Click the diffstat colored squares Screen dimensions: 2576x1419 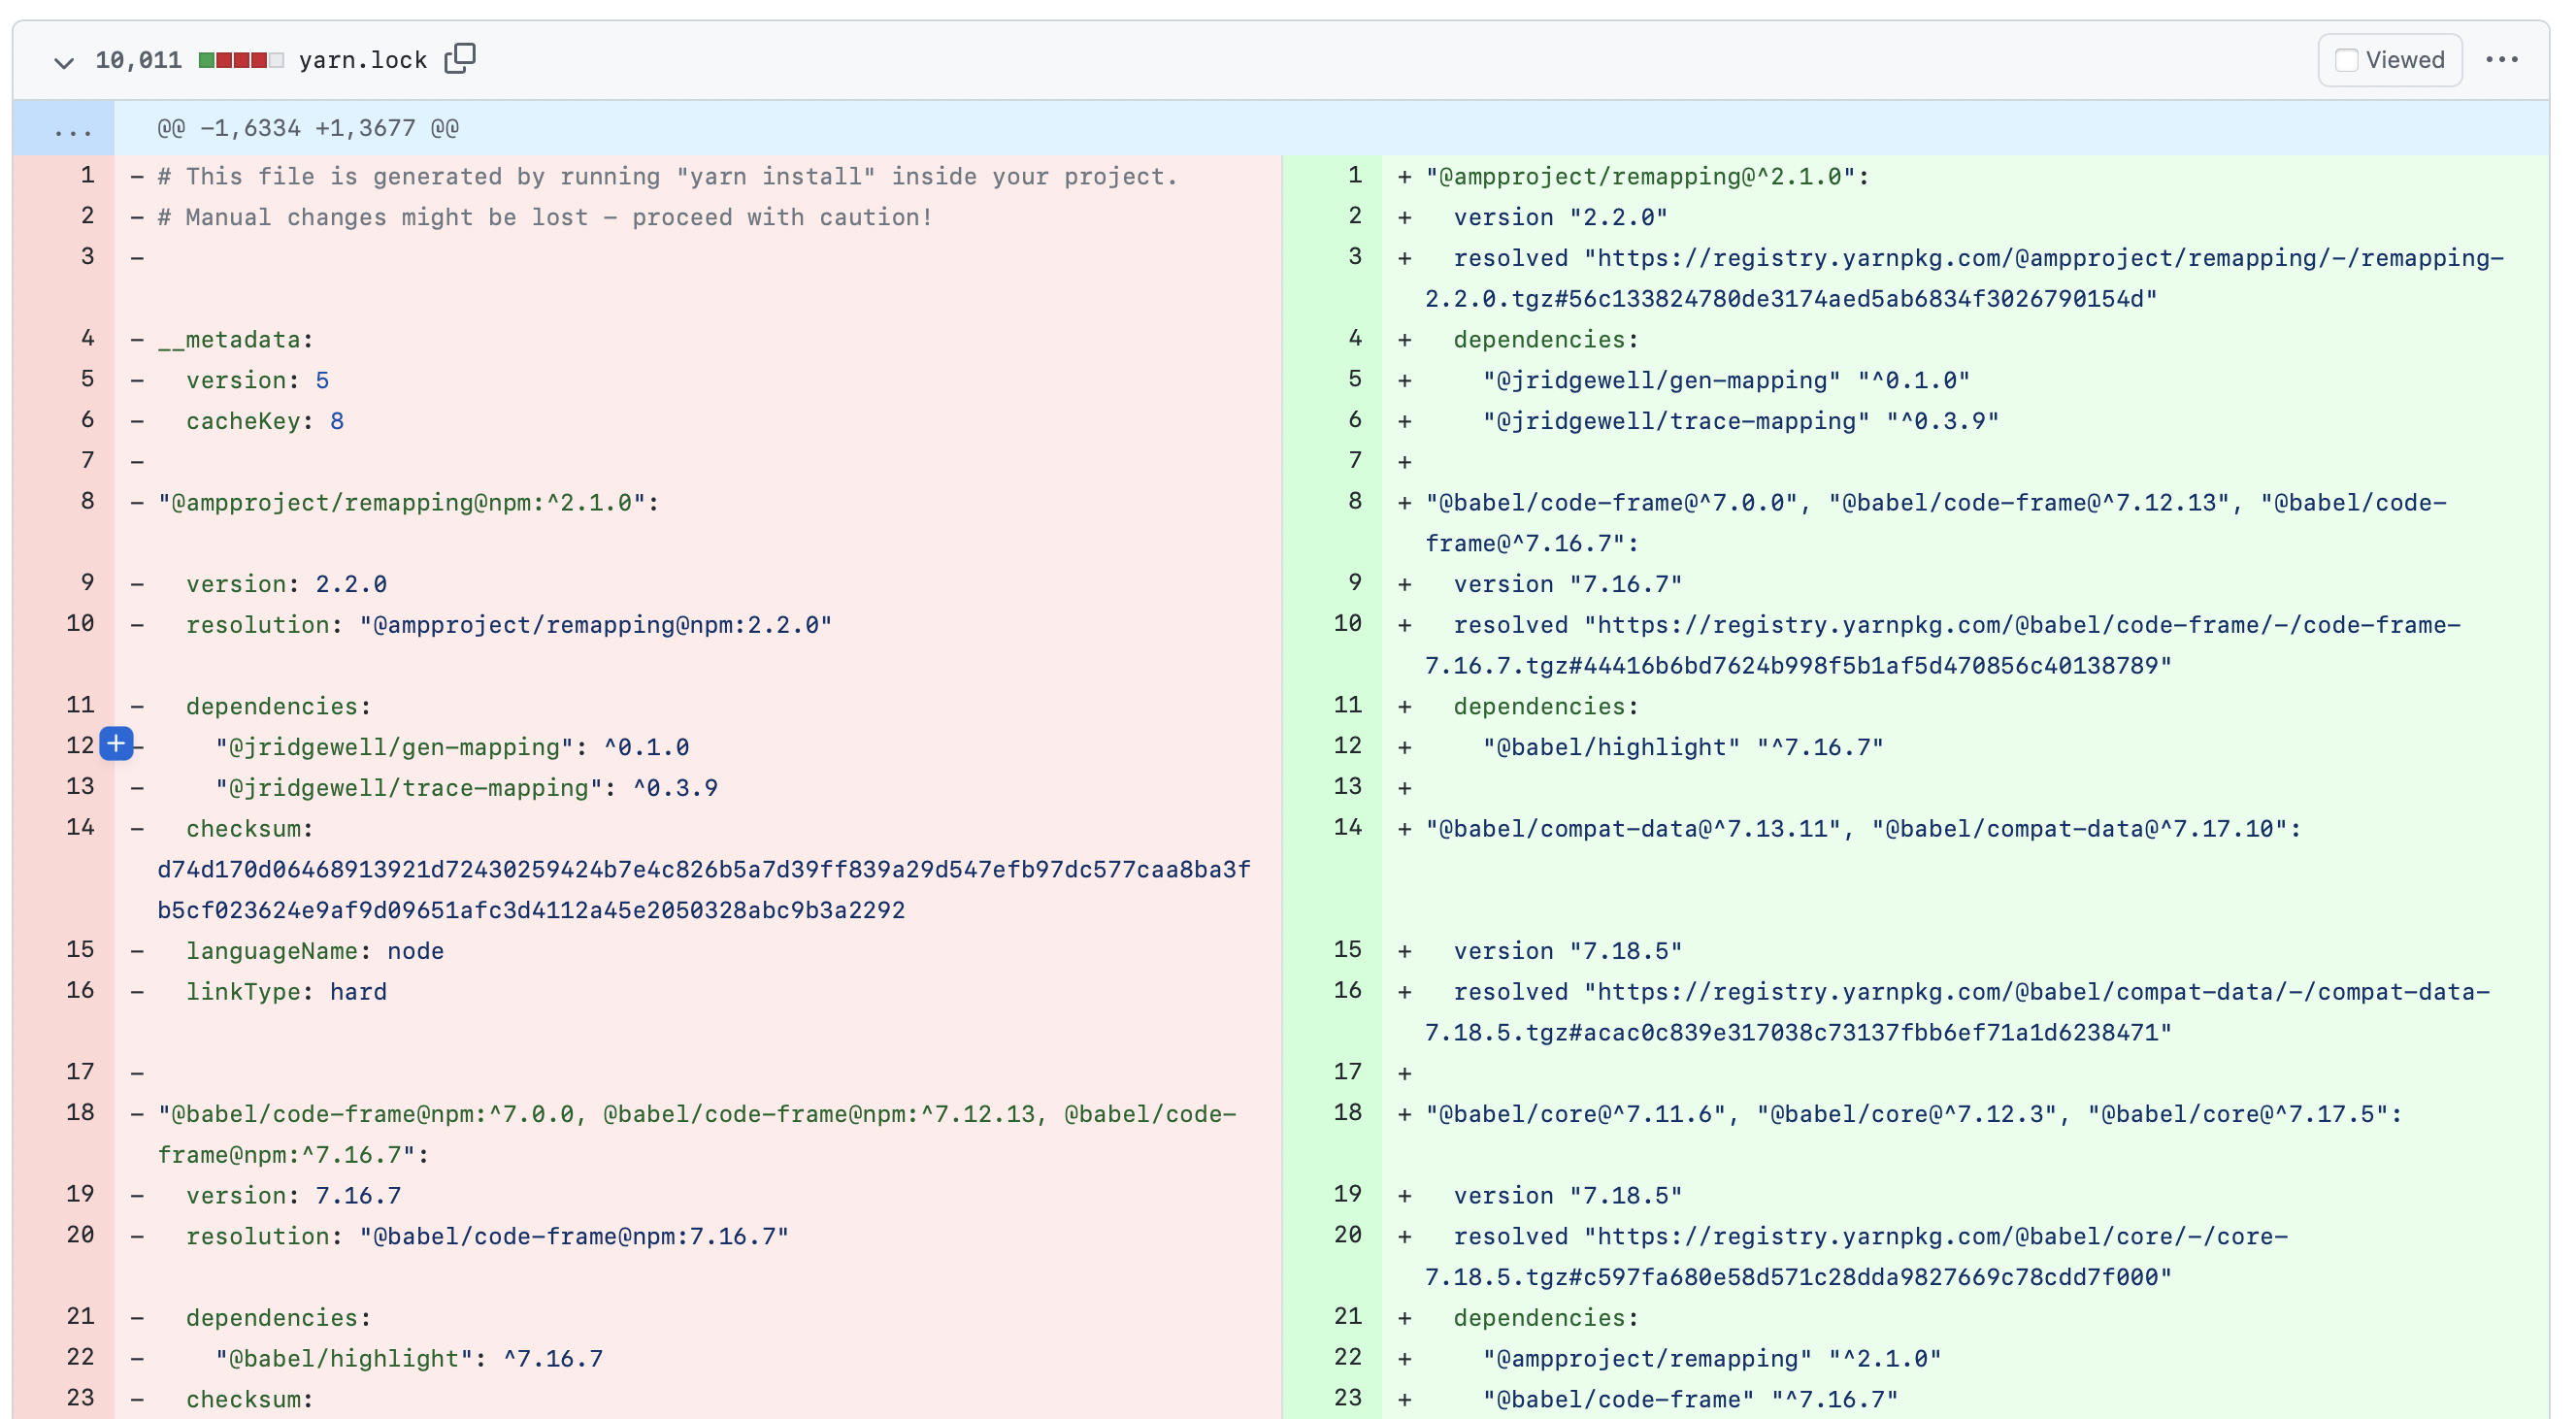click(x=240, y=60)
